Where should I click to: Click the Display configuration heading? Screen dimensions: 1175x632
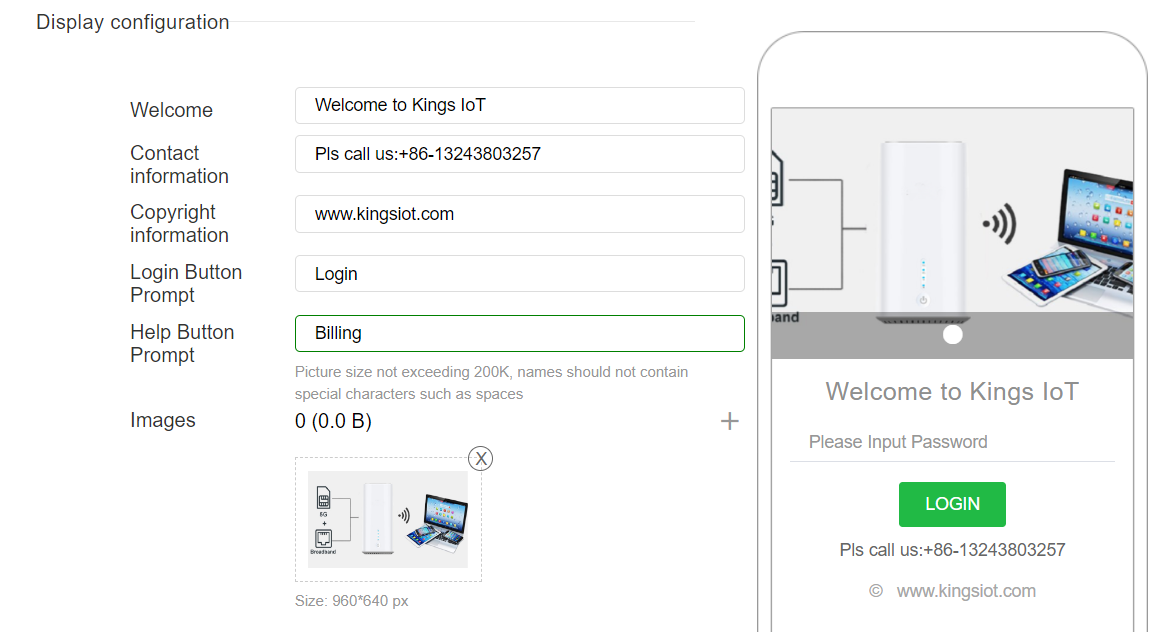click(133, 22)
